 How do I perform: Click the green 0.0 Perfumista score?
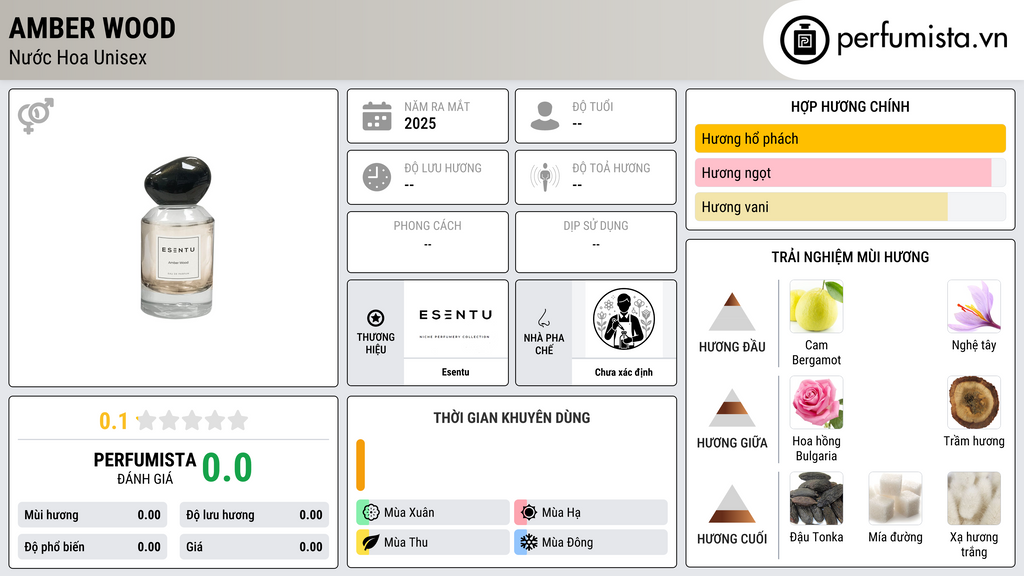pyautogui.click(x=227, y=468)
